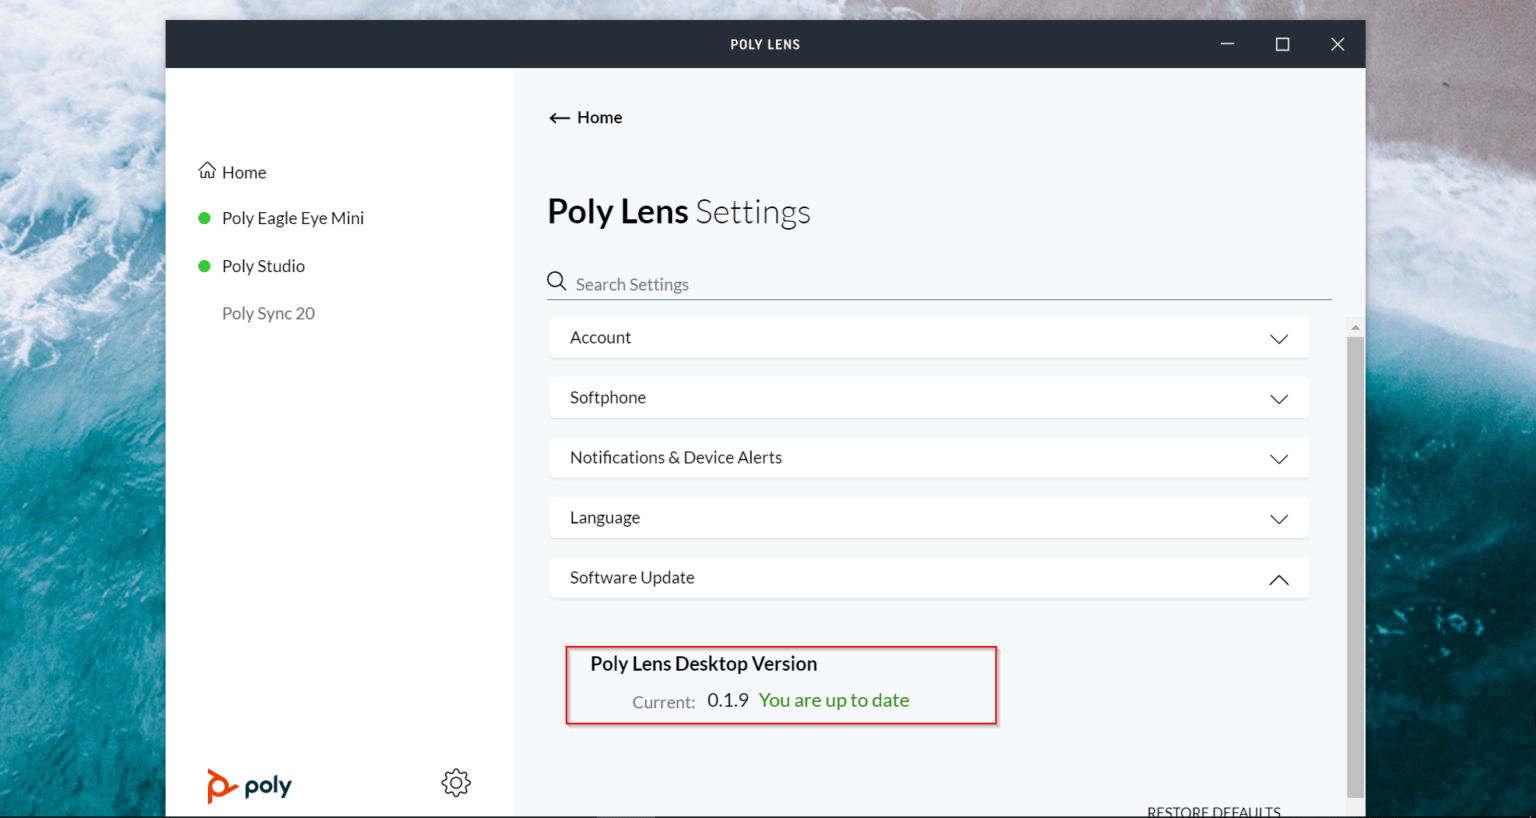
Task: Click the Home house icon in sidebar
Action: pyautogui.click(x=206, y=170)
